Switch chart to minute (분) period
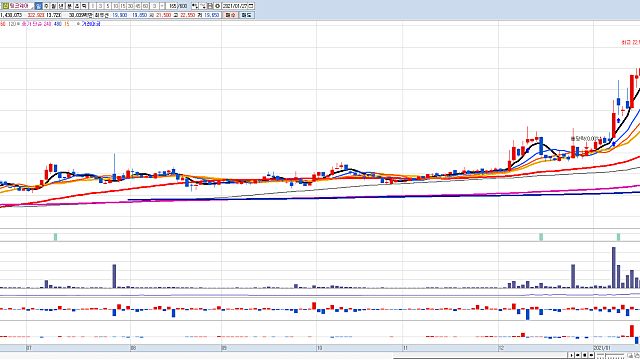Screen dimensions: 640x360 tap(69, 6)
